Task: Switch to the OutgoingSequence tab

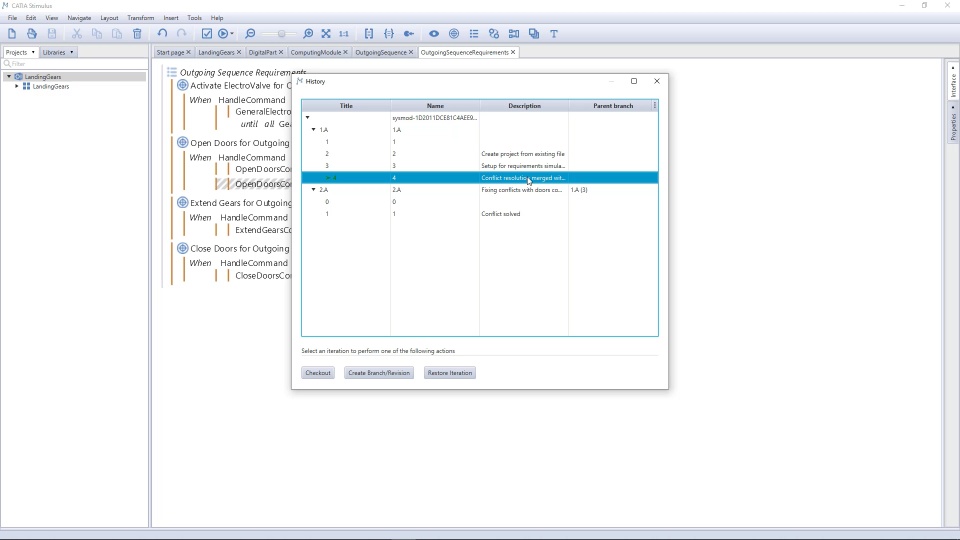Action: tap(381, 52)
